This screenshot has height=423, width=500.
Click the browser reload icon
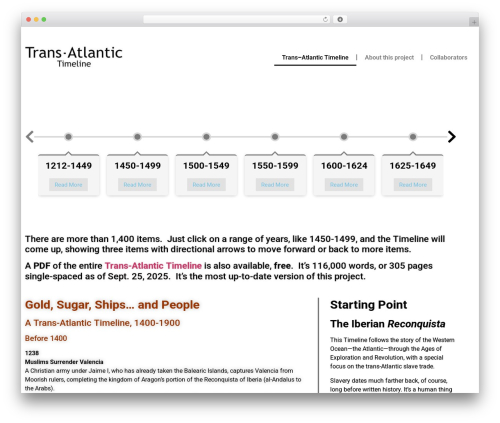pyautogui.click(x=325, y=19)
